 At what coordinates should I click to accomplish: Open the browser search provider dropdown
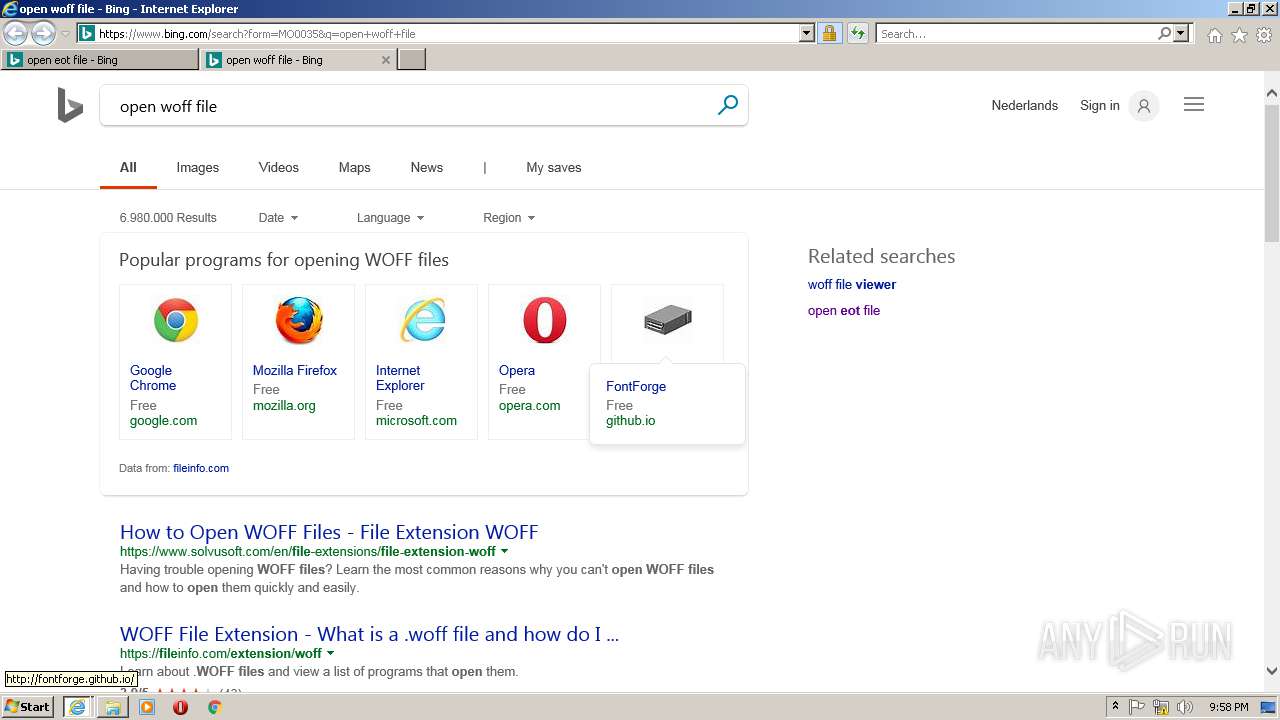coord(1181,33)
